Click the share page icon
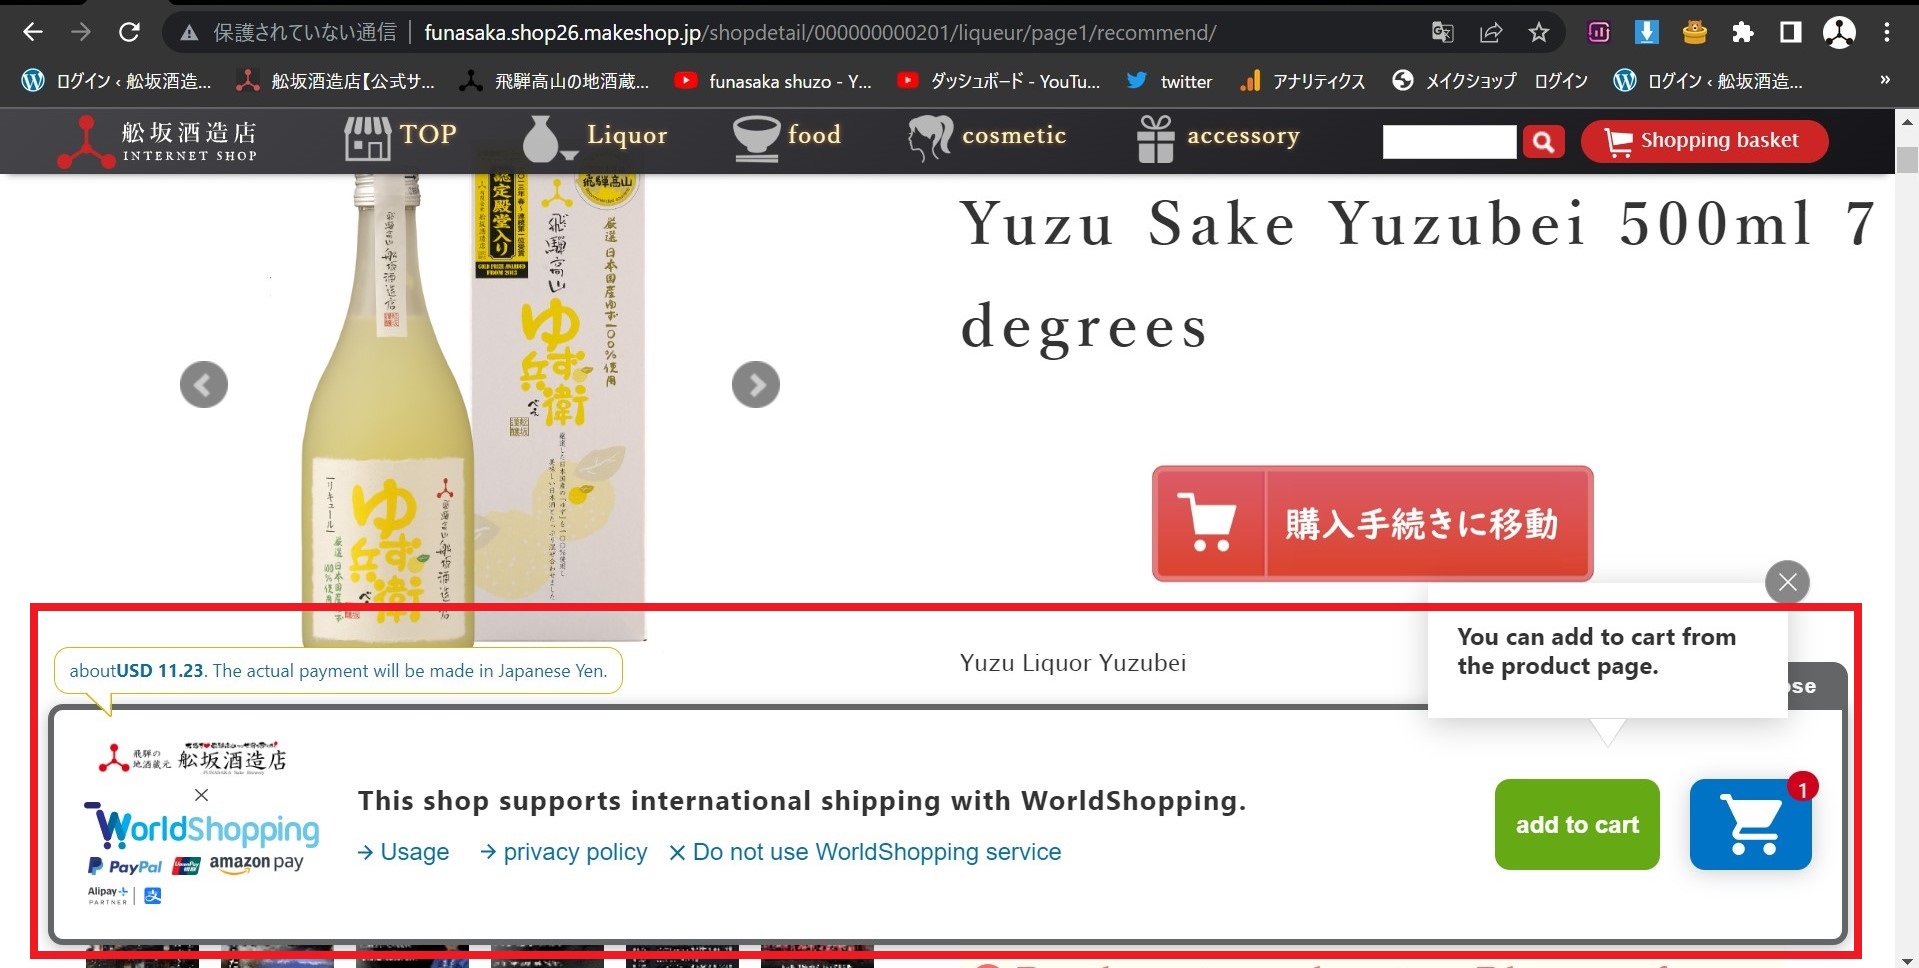 [1491, 32]
